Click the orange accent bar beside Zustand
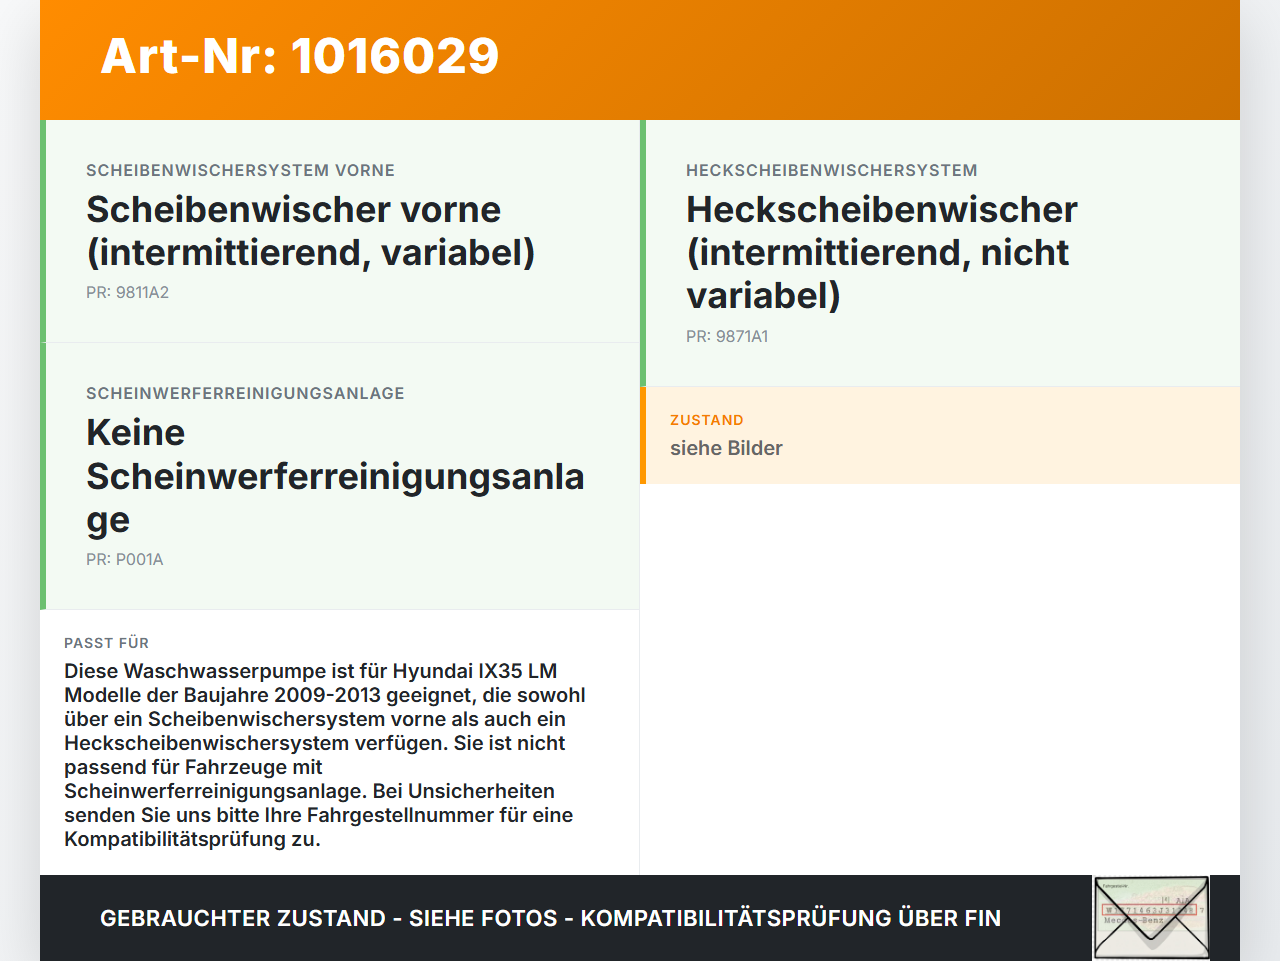This screenshot has height=961, width=1280. [642, 435]
